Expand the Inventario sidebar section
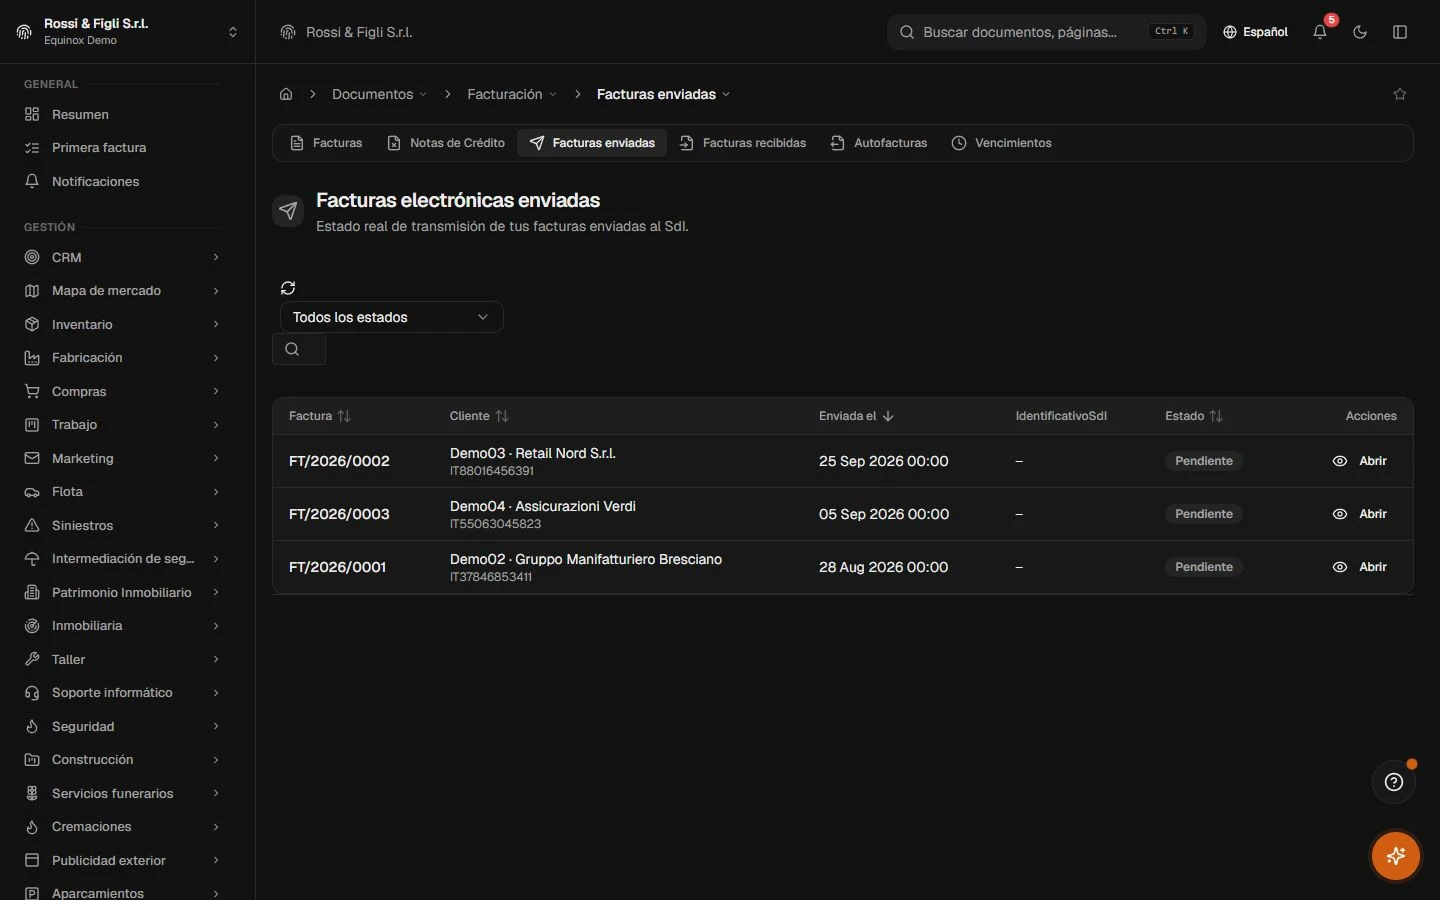This screenshot has width=1440, height=900. click(x=122, y=324)
